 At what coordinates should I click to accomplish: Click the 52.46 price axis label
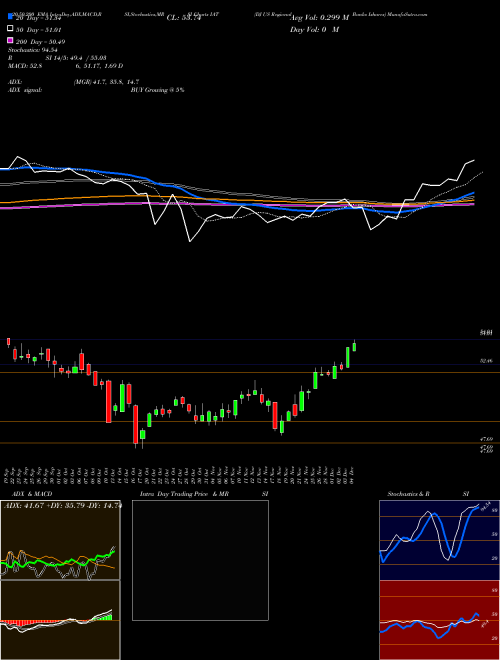pos(486,361)
